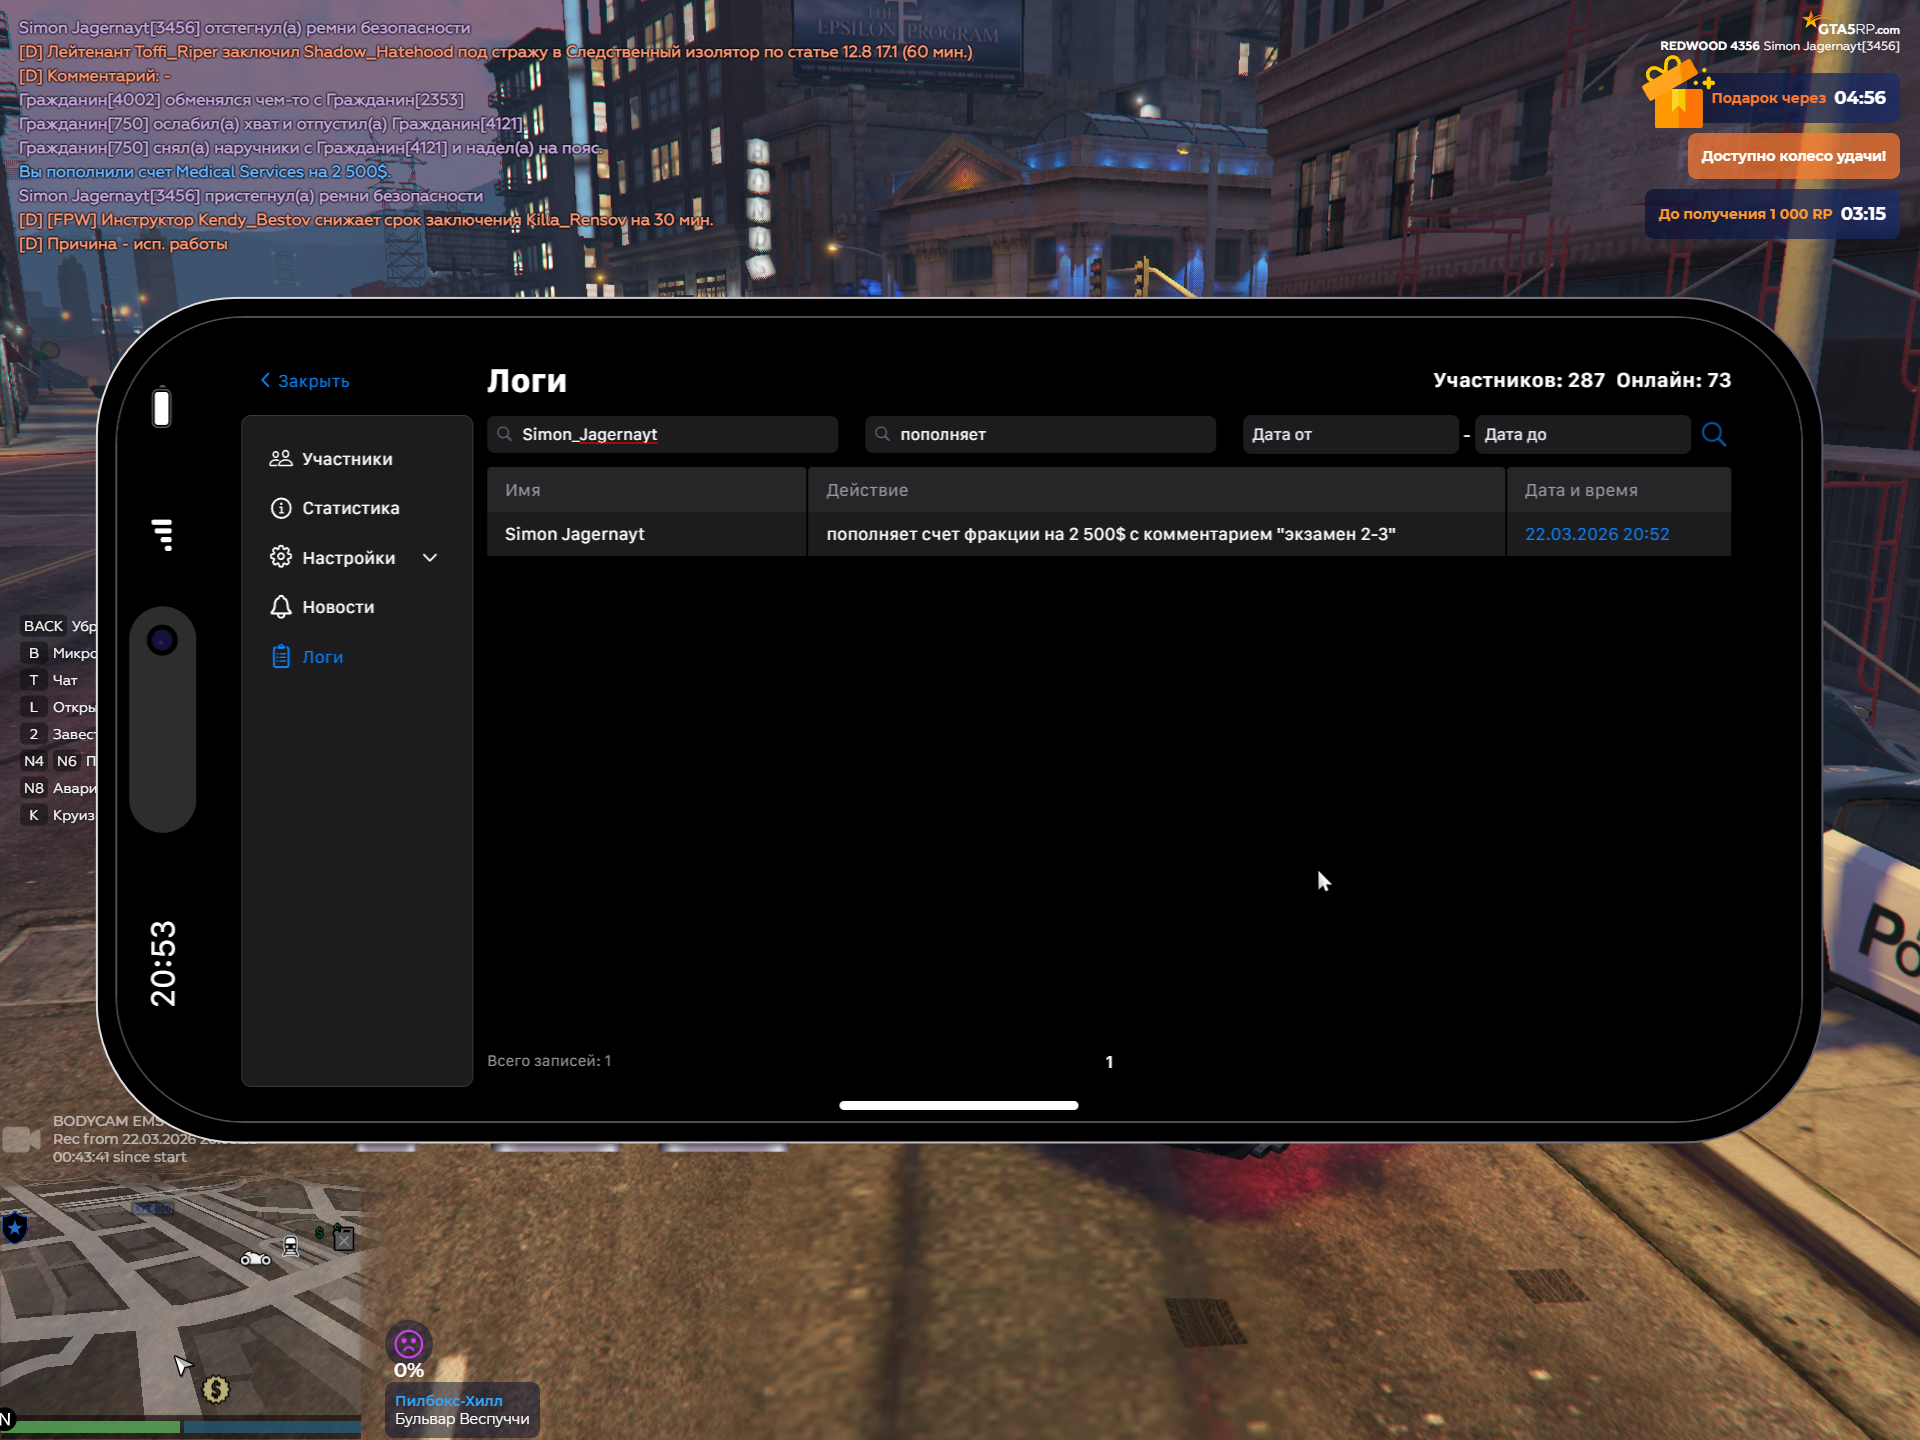Select page 1 in pagination
Viewport: 1920px width, 1440px height.
1109,1062
